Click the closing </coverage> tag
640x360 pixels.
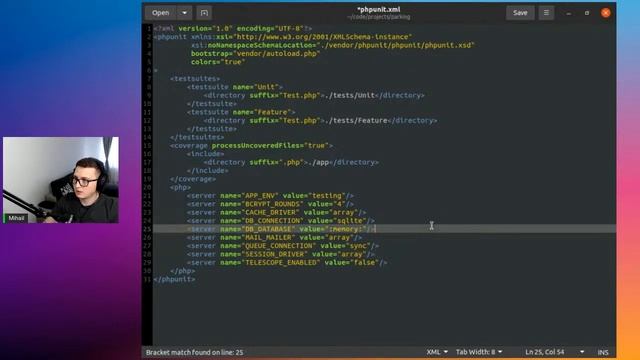click(x=193, y=179)
